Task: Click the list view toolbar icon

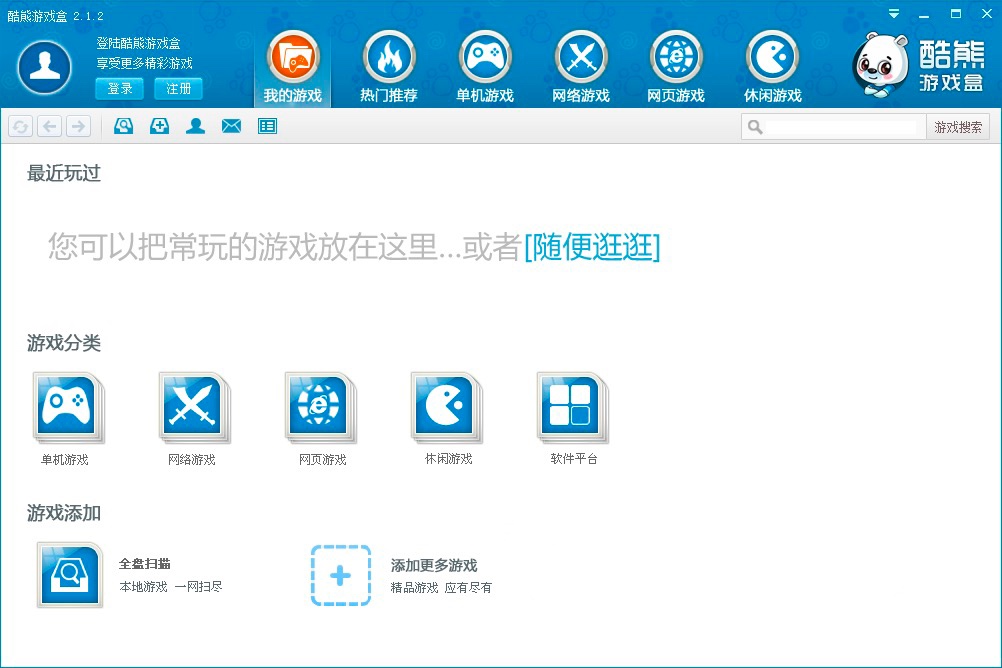Action: click(267, 126)
